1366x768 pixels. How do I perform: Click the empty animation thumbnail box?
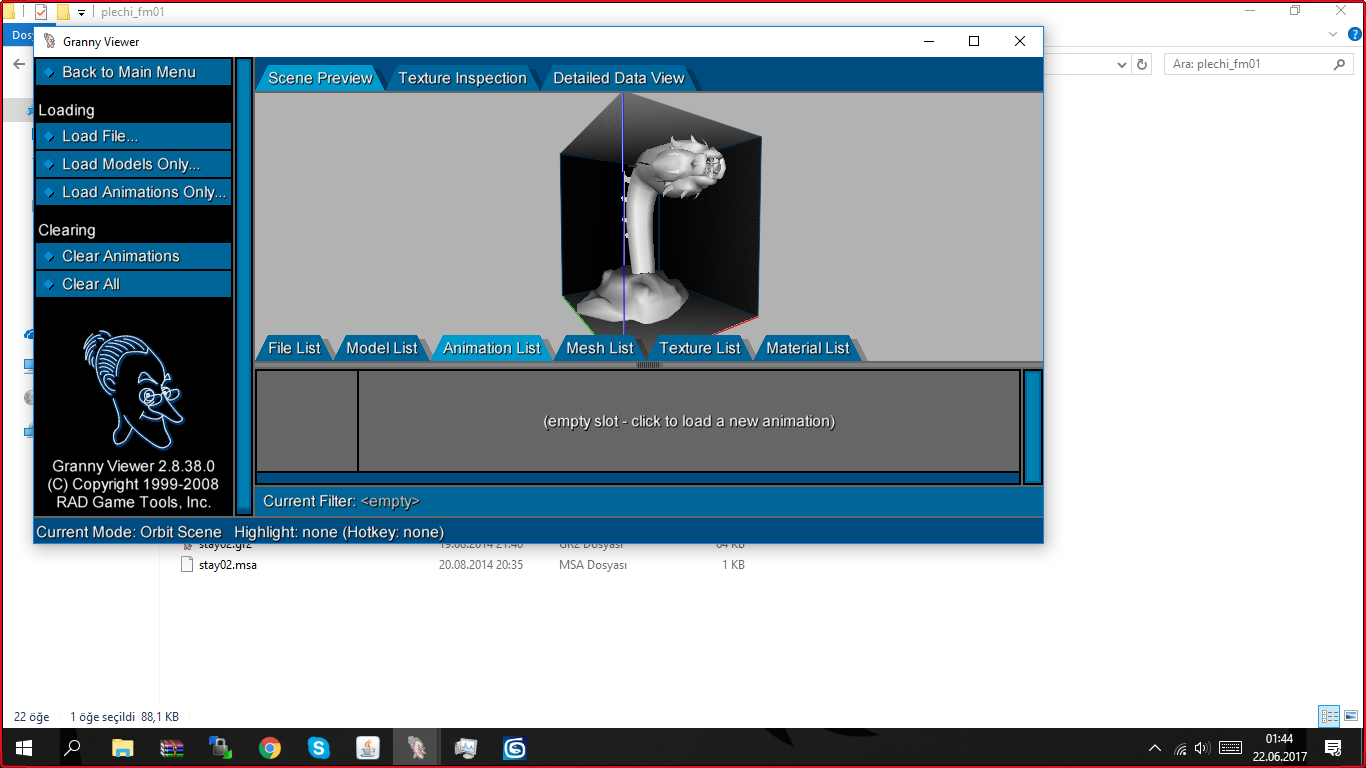[x=307, y=421]
